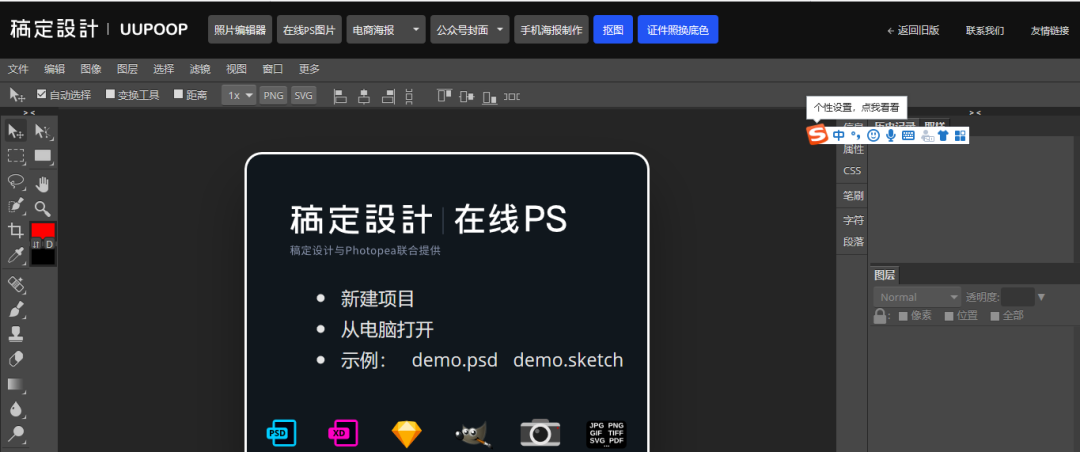Click the JPG PNG GIF formats icon
Image resolution: width=1080 pixels, height=452 pixels.
pos(606,434)
